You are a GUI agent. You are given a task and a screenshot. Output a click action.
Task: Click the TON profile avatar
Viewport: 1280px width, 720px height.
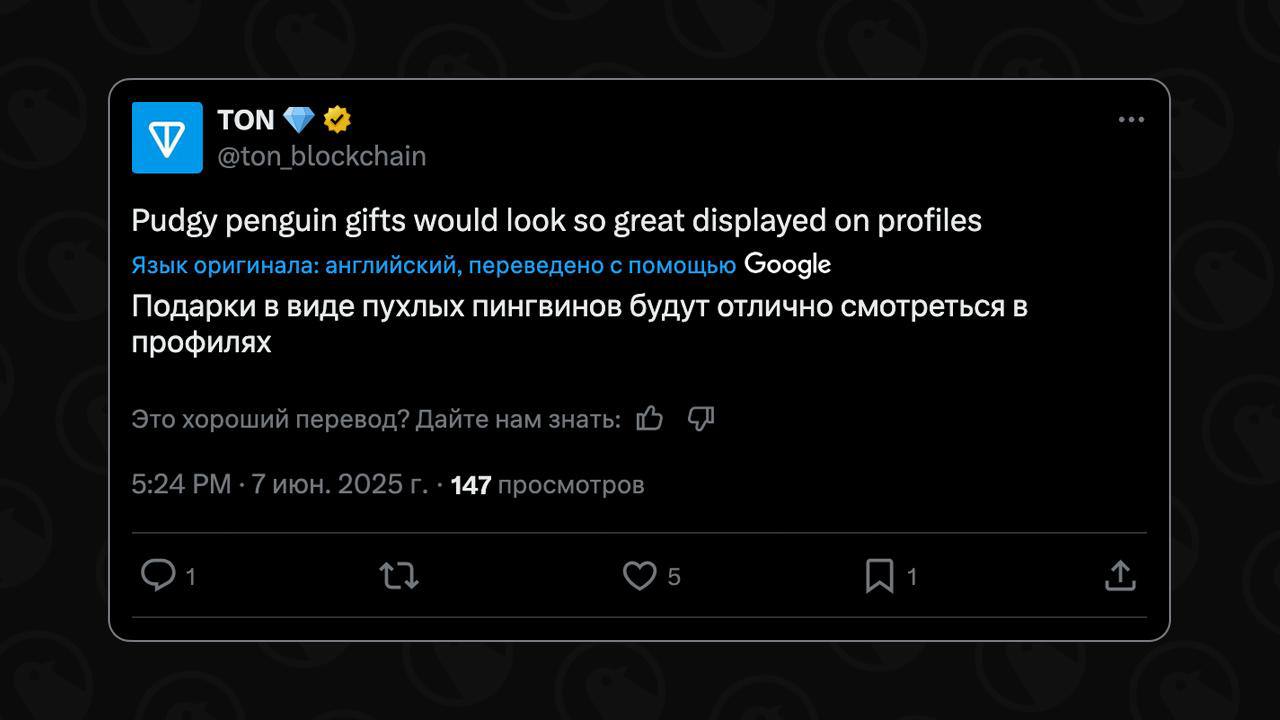[167, 138]
